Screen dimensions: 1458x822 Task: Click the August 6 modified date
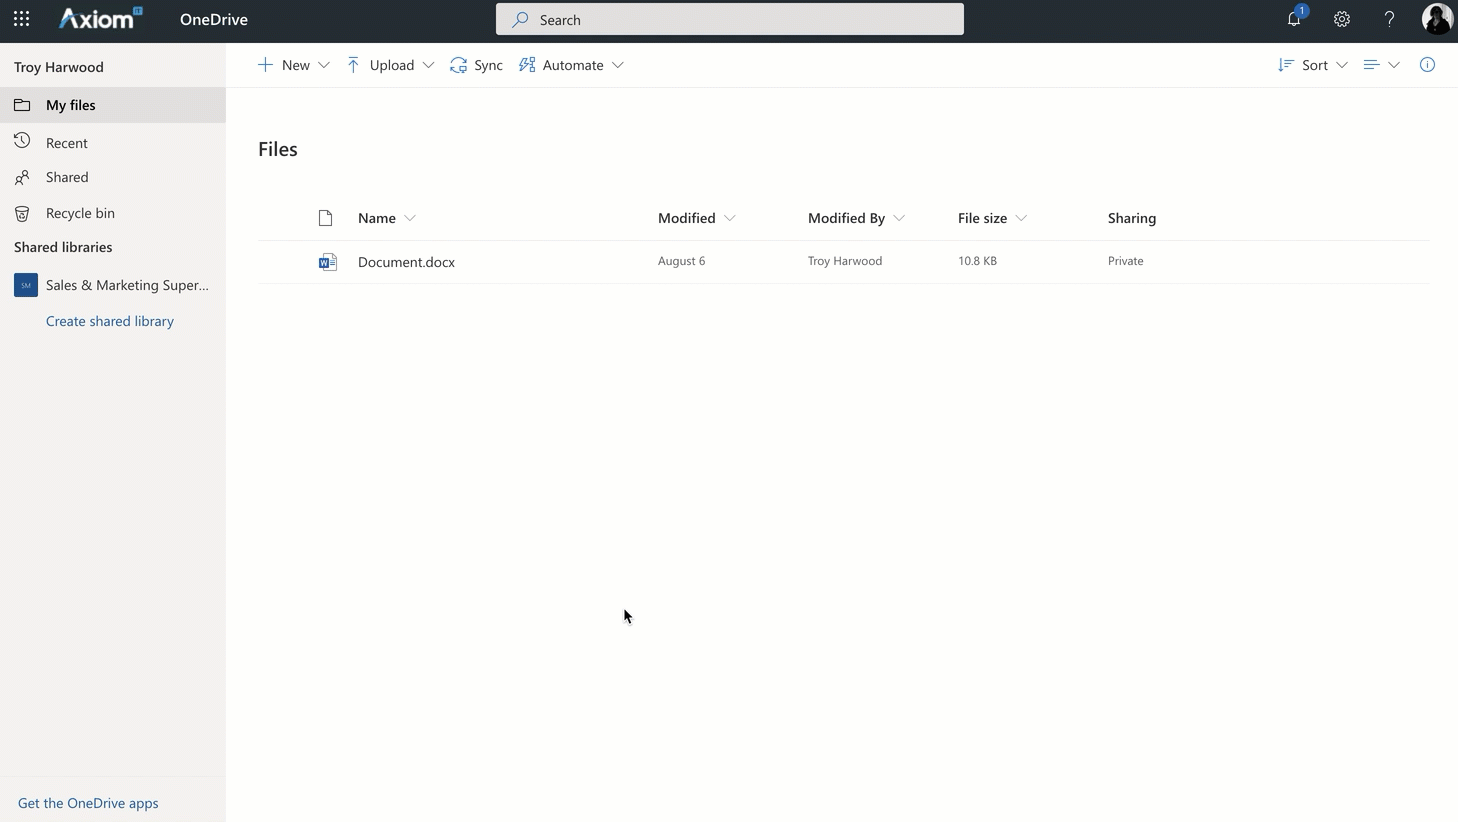[x=681, y=261]
